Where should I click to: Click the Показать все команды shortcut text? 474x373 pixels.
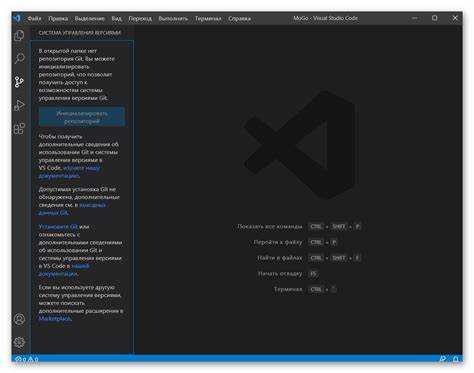point(270,227)
